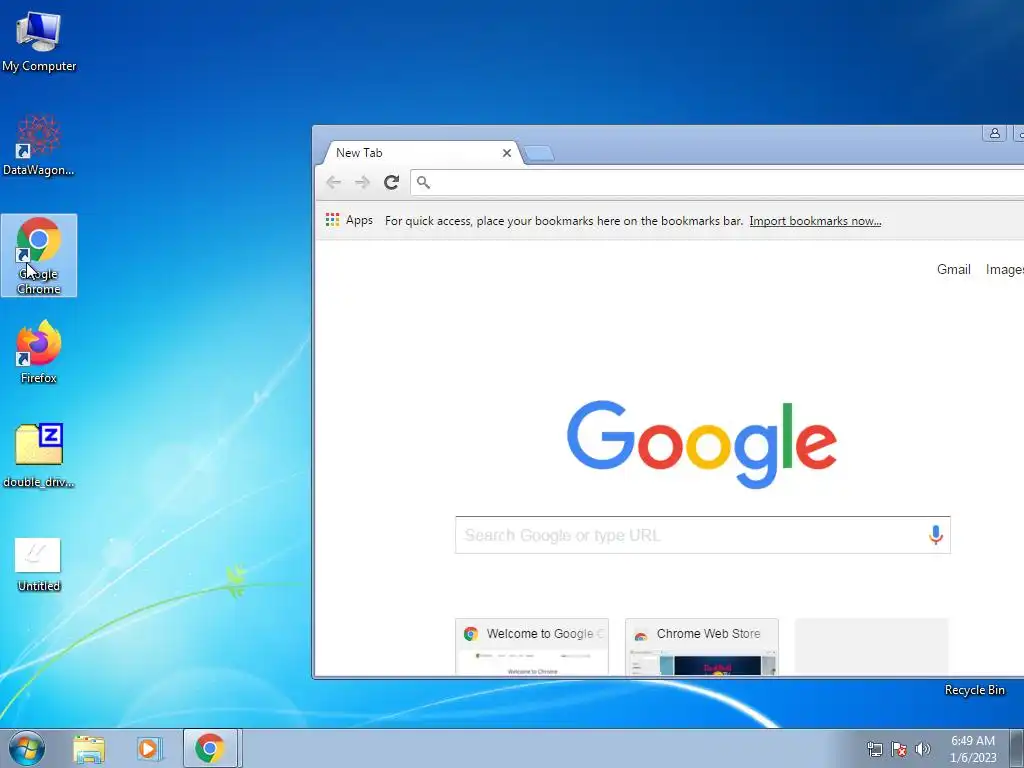The image size is (1024, 768).
Task: Open the Images link
Action: 1004,269
